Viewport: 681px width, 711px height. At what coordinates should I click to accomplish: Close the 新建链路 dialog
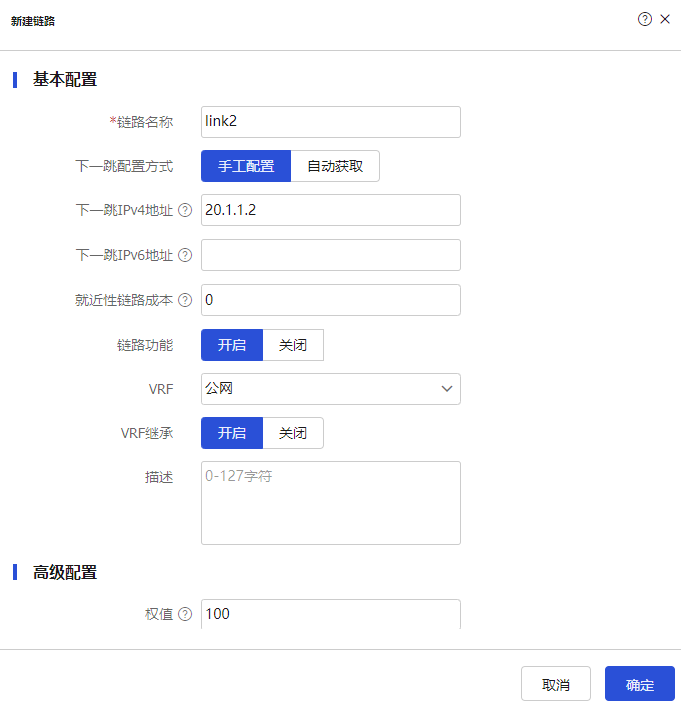[x=665, y=19]
